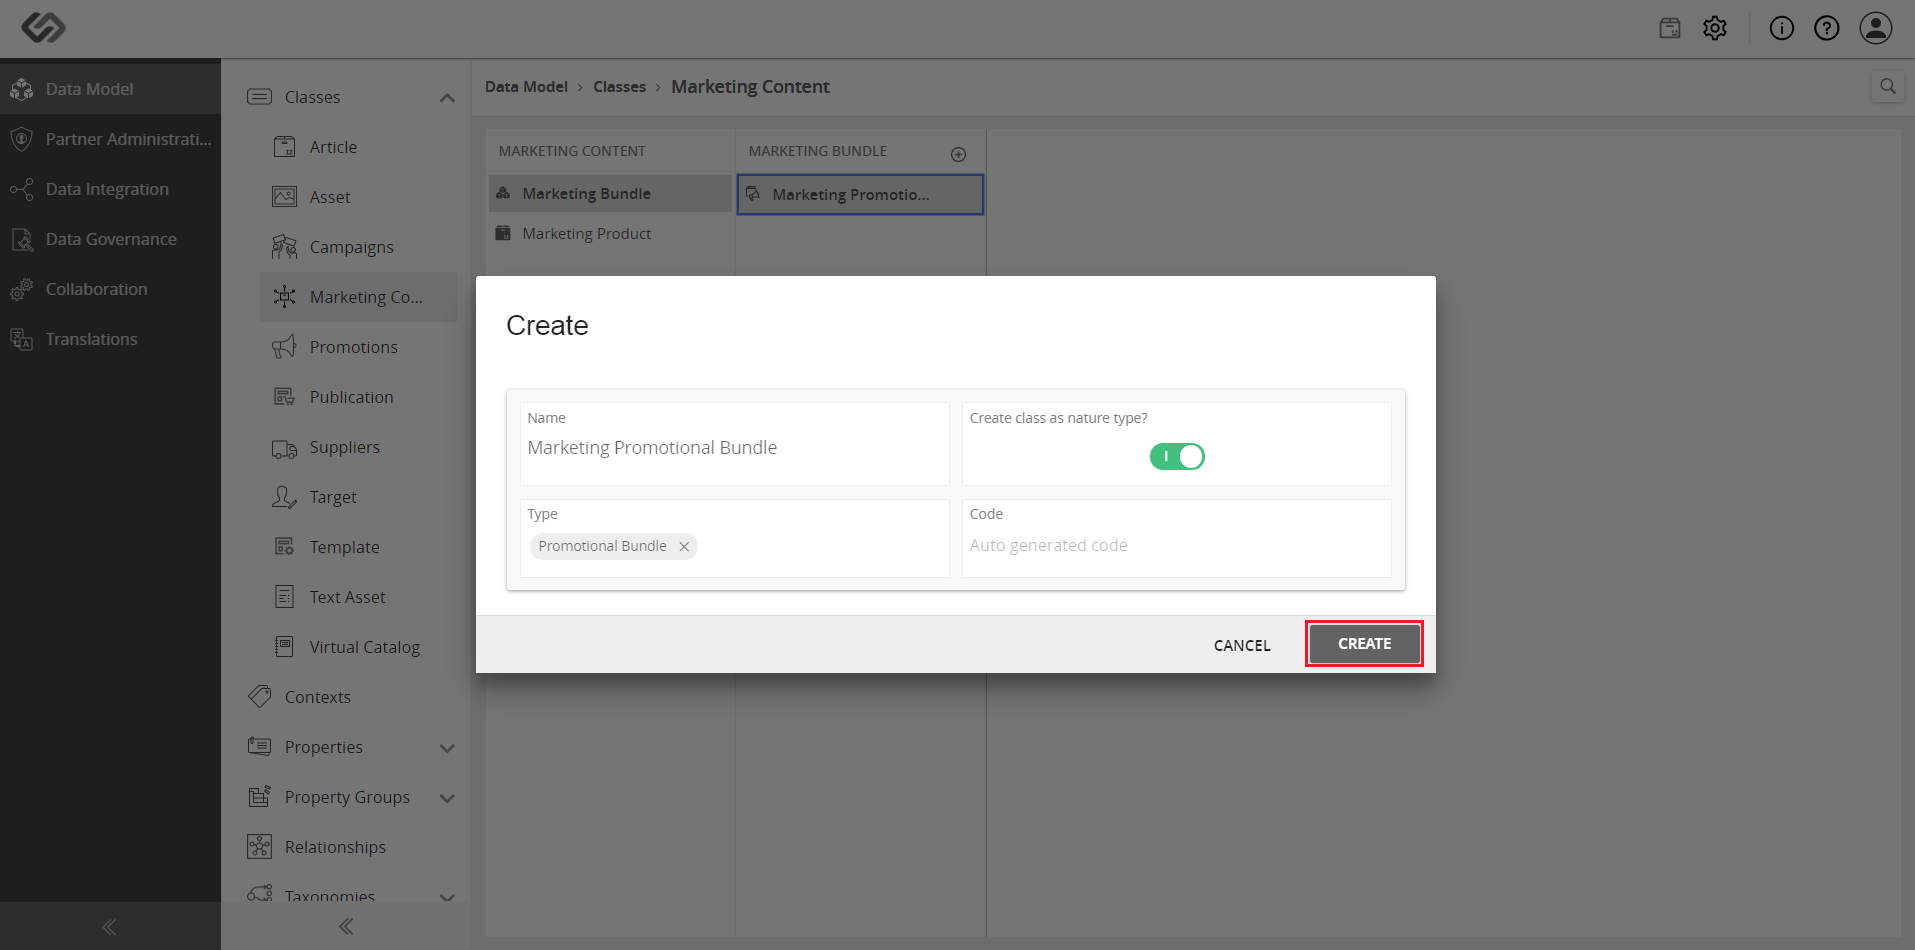Click the CREATE button
Image resolution: width=1915 pixels, height=950 pixels.
1364,644
